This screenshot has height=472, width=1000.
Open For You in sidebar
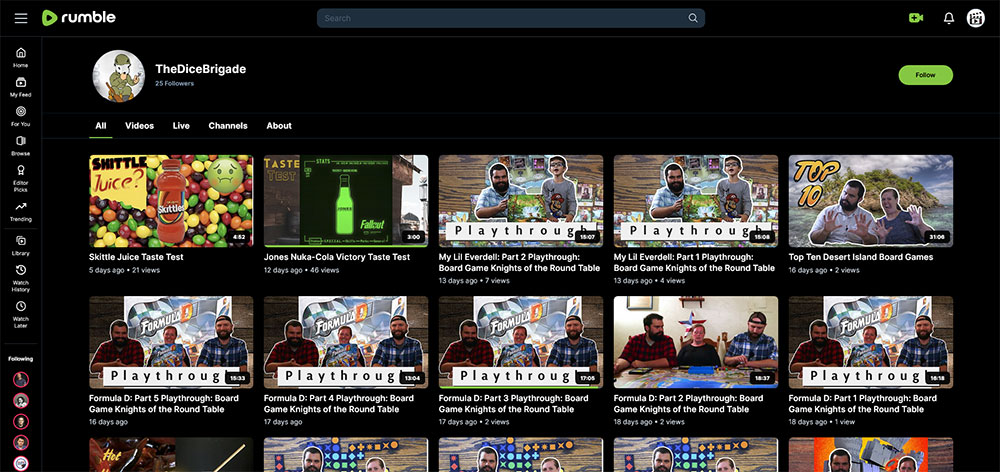[x=20, y=116]
